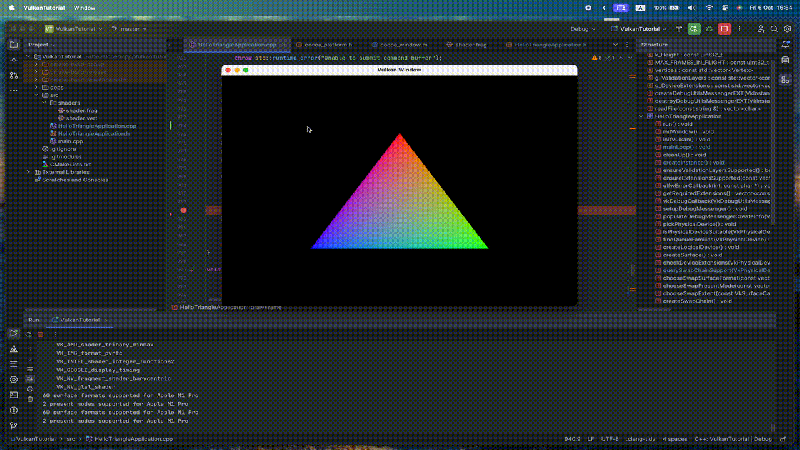This screenshot has width=800, height=450.
Task: Click the Build hammer icon in toolbar
Action: (679, 29)
